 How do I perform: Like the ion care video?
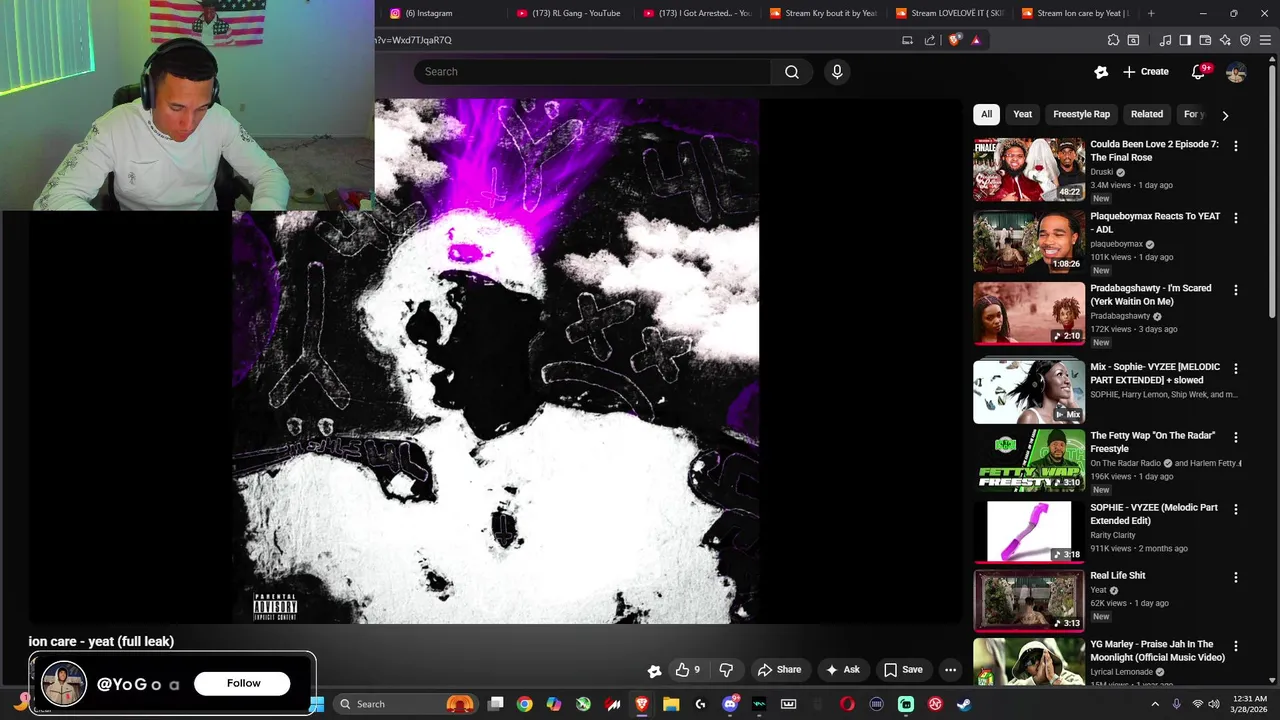tap(688, 670)
